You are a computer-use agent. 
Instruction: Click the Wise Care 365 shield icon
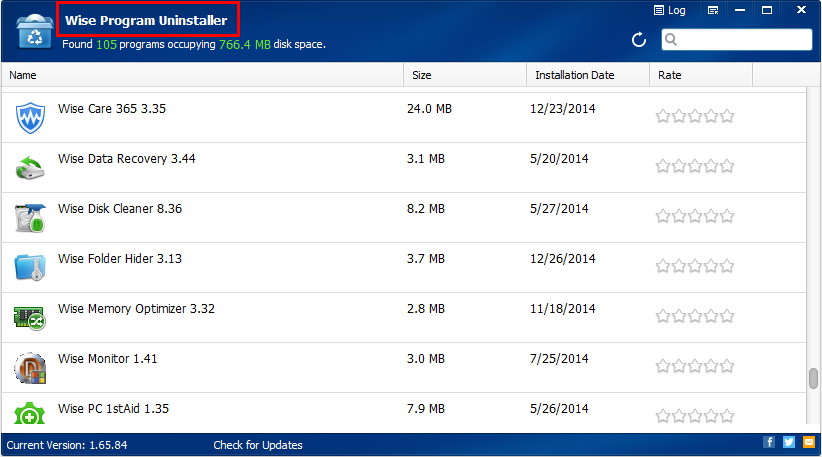click(x=30, y=117)
